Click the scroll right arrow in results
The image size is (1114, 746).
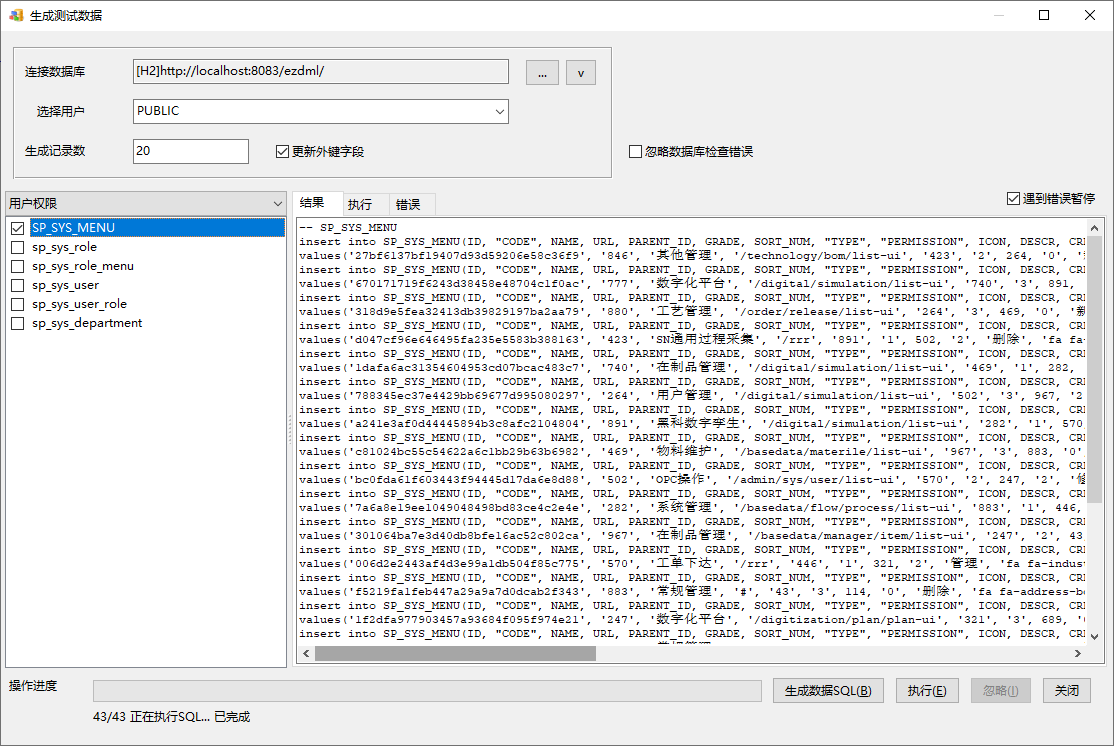[x=1078, y=654]
